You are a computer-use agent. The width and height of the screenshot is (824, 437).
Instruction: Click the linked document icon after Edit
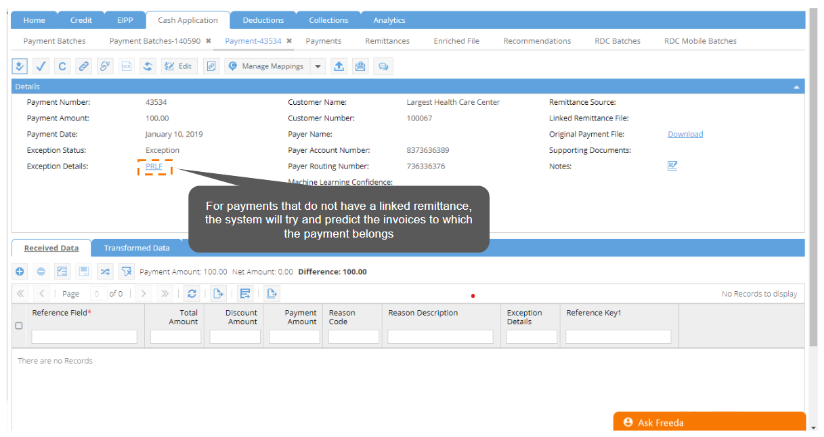[x=211, y=66]
